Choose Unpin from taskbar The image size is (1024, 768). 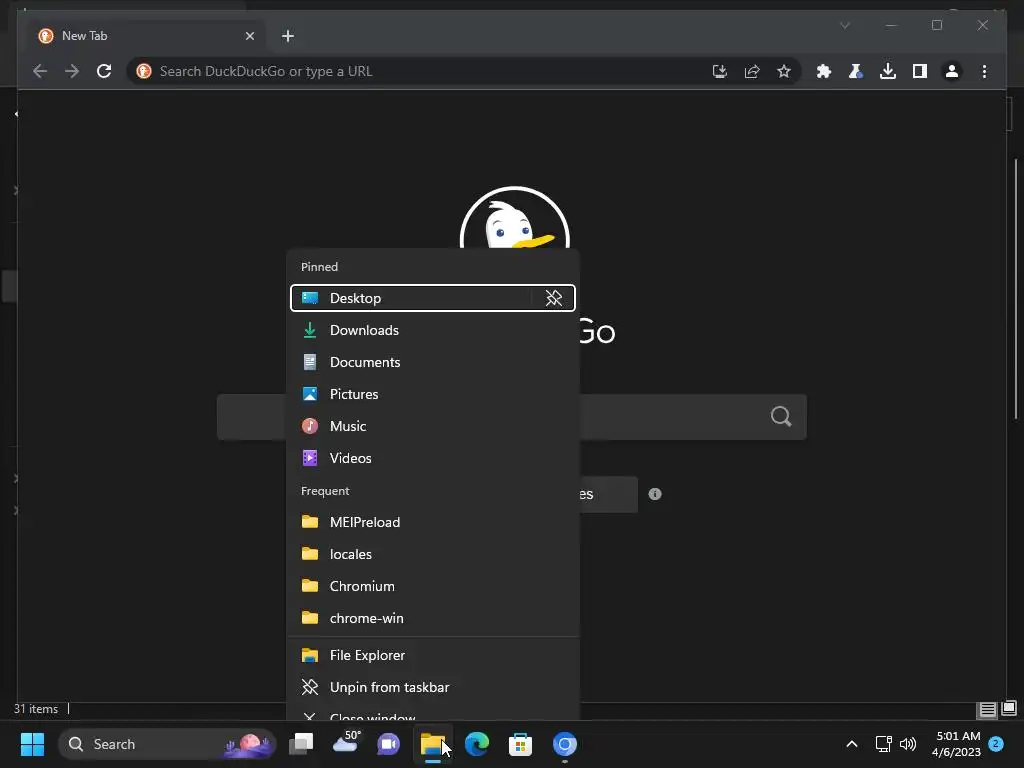point(432,688)
